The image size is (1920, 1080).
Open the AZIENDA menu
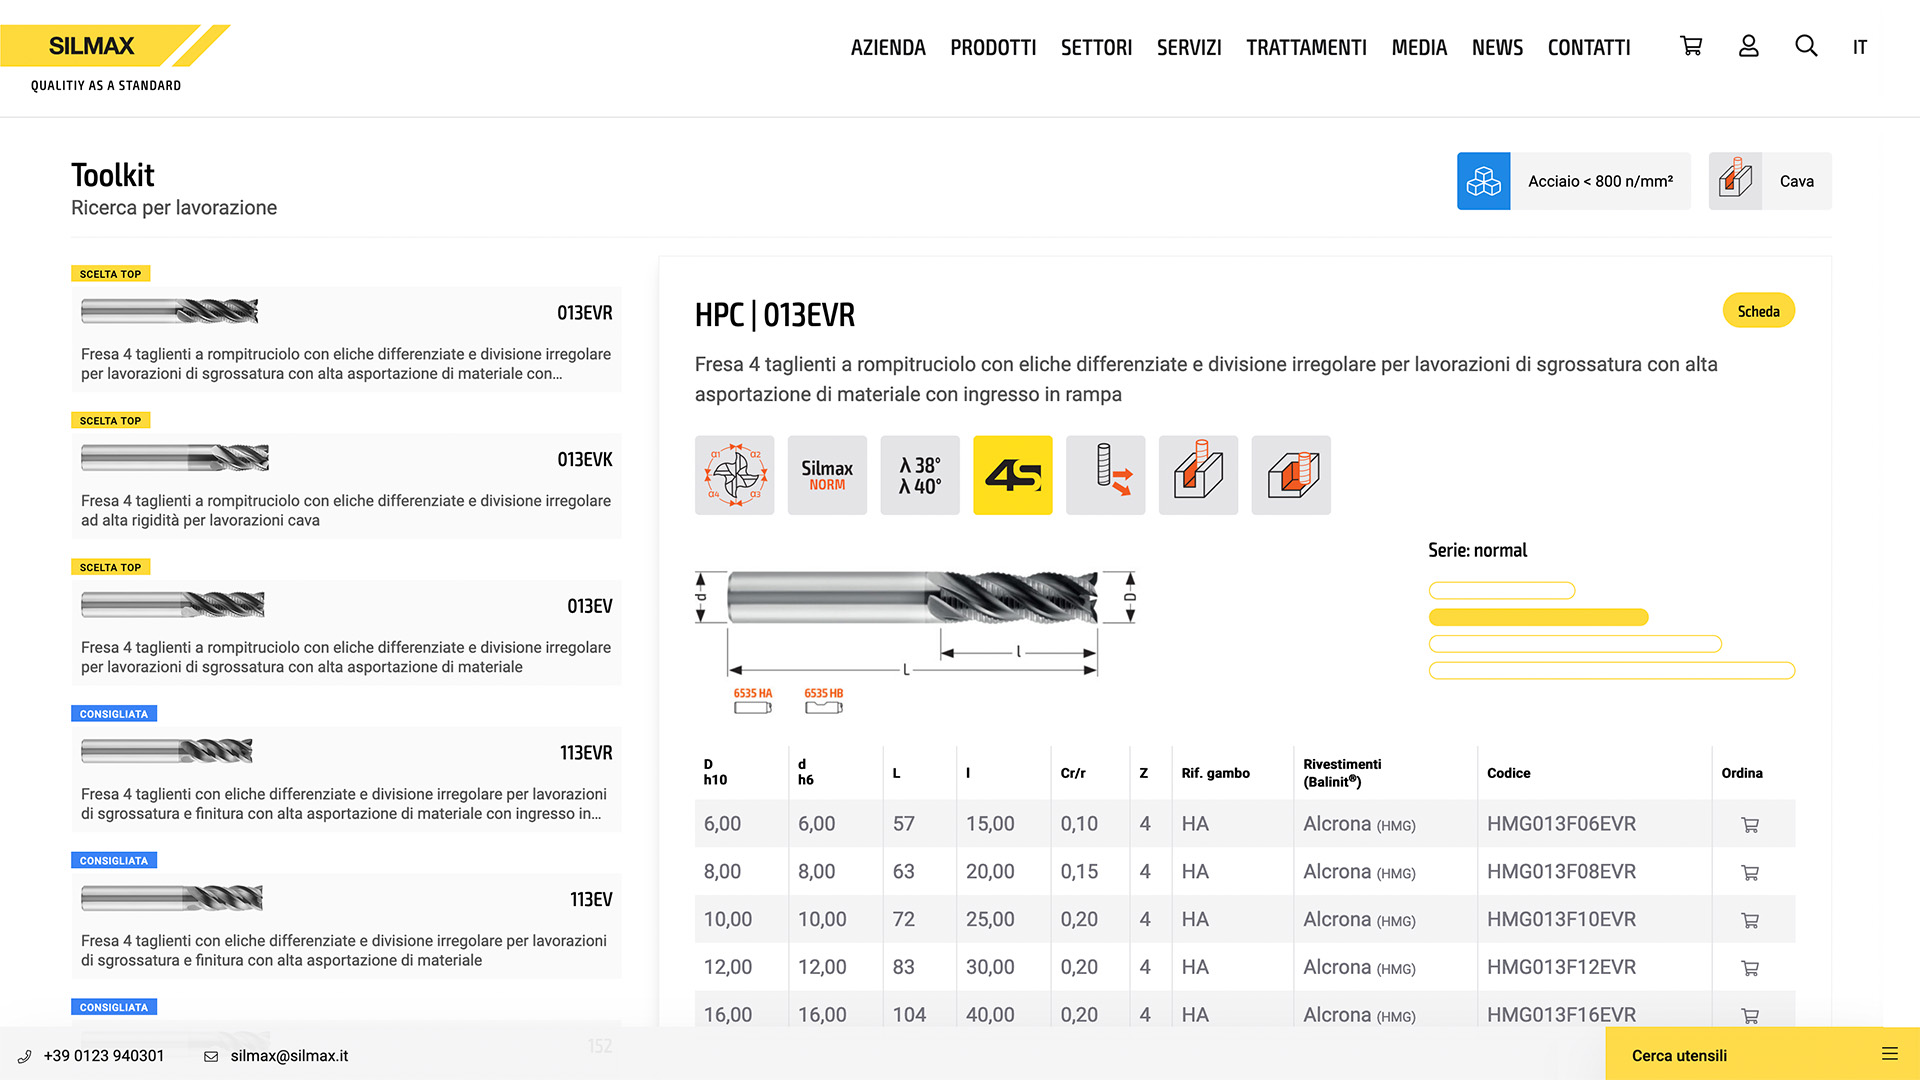point(888,47)
